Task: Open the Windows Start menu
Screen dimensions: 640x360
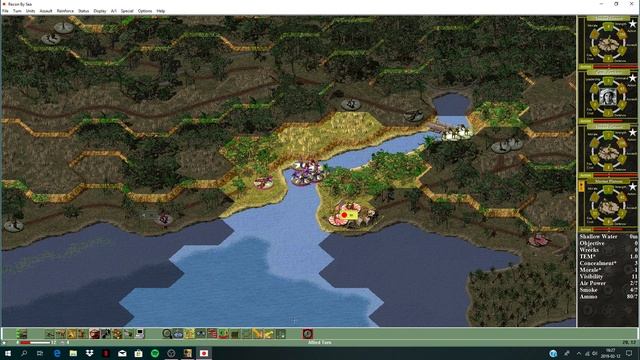Action: (x=8, y=353)
